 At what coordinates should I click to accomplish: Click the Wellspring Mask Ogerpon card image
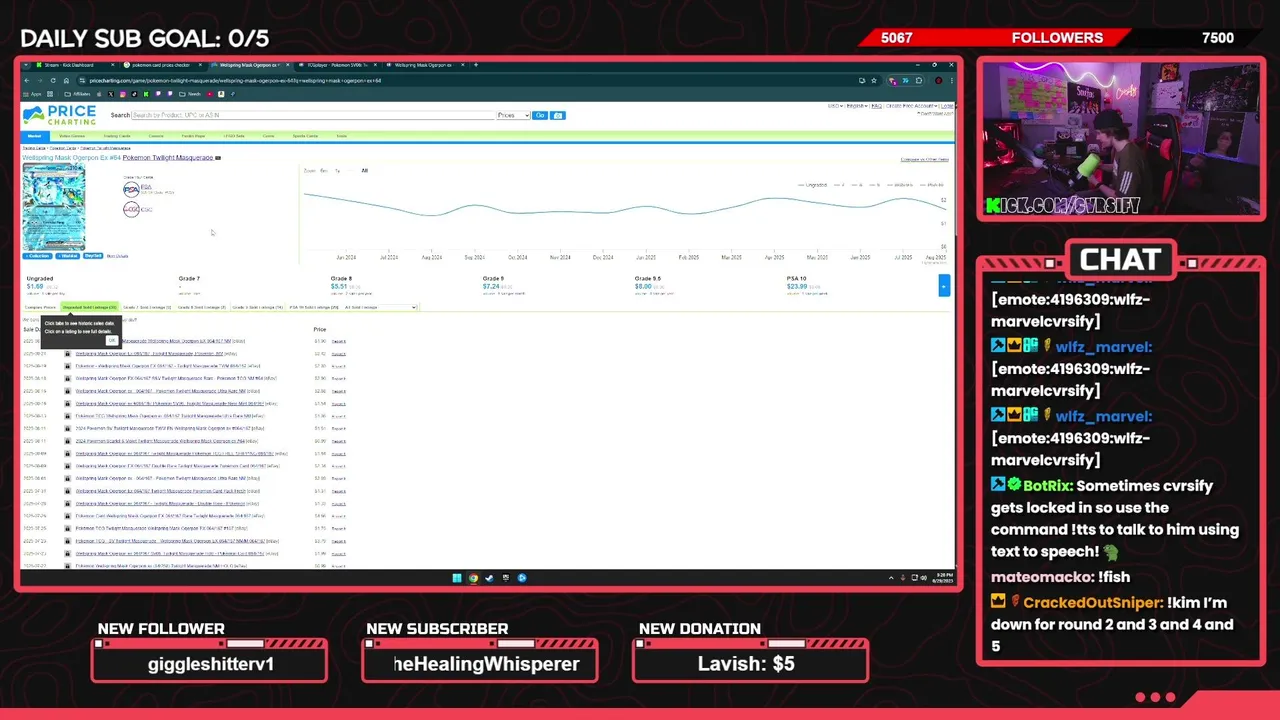[54, 207]
